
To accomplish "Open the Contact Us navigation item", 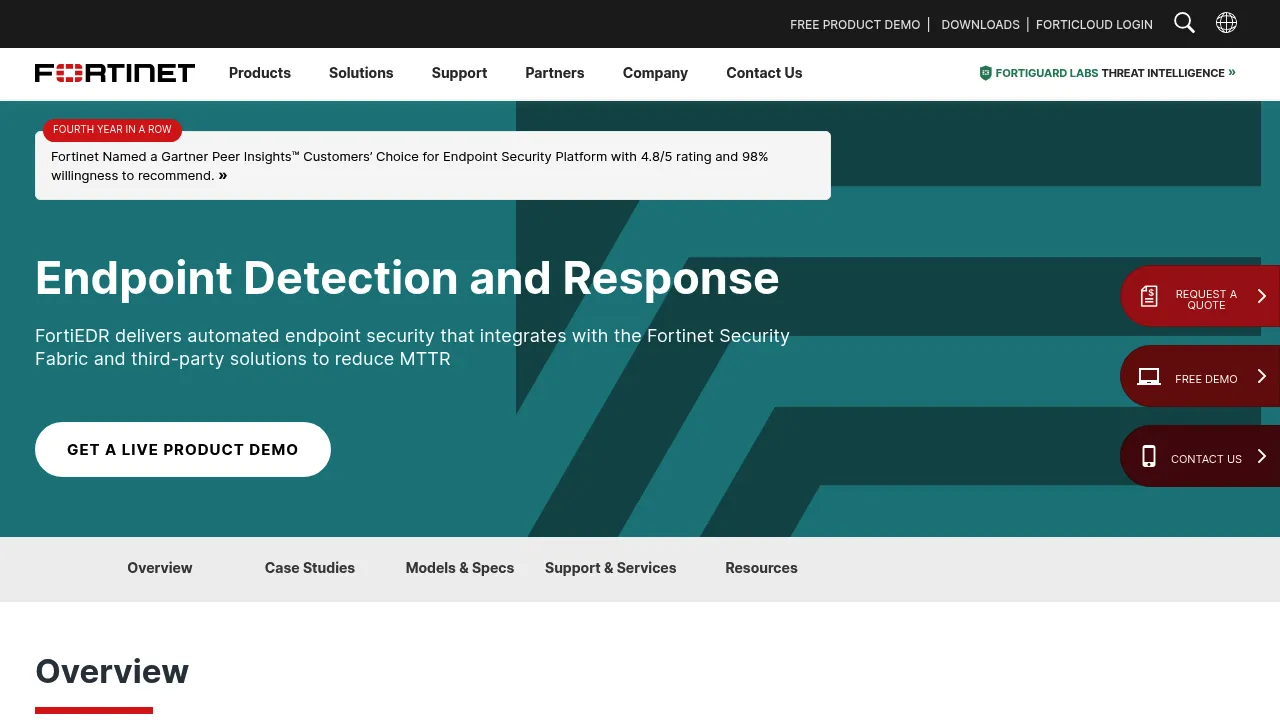I will point(764,73).
